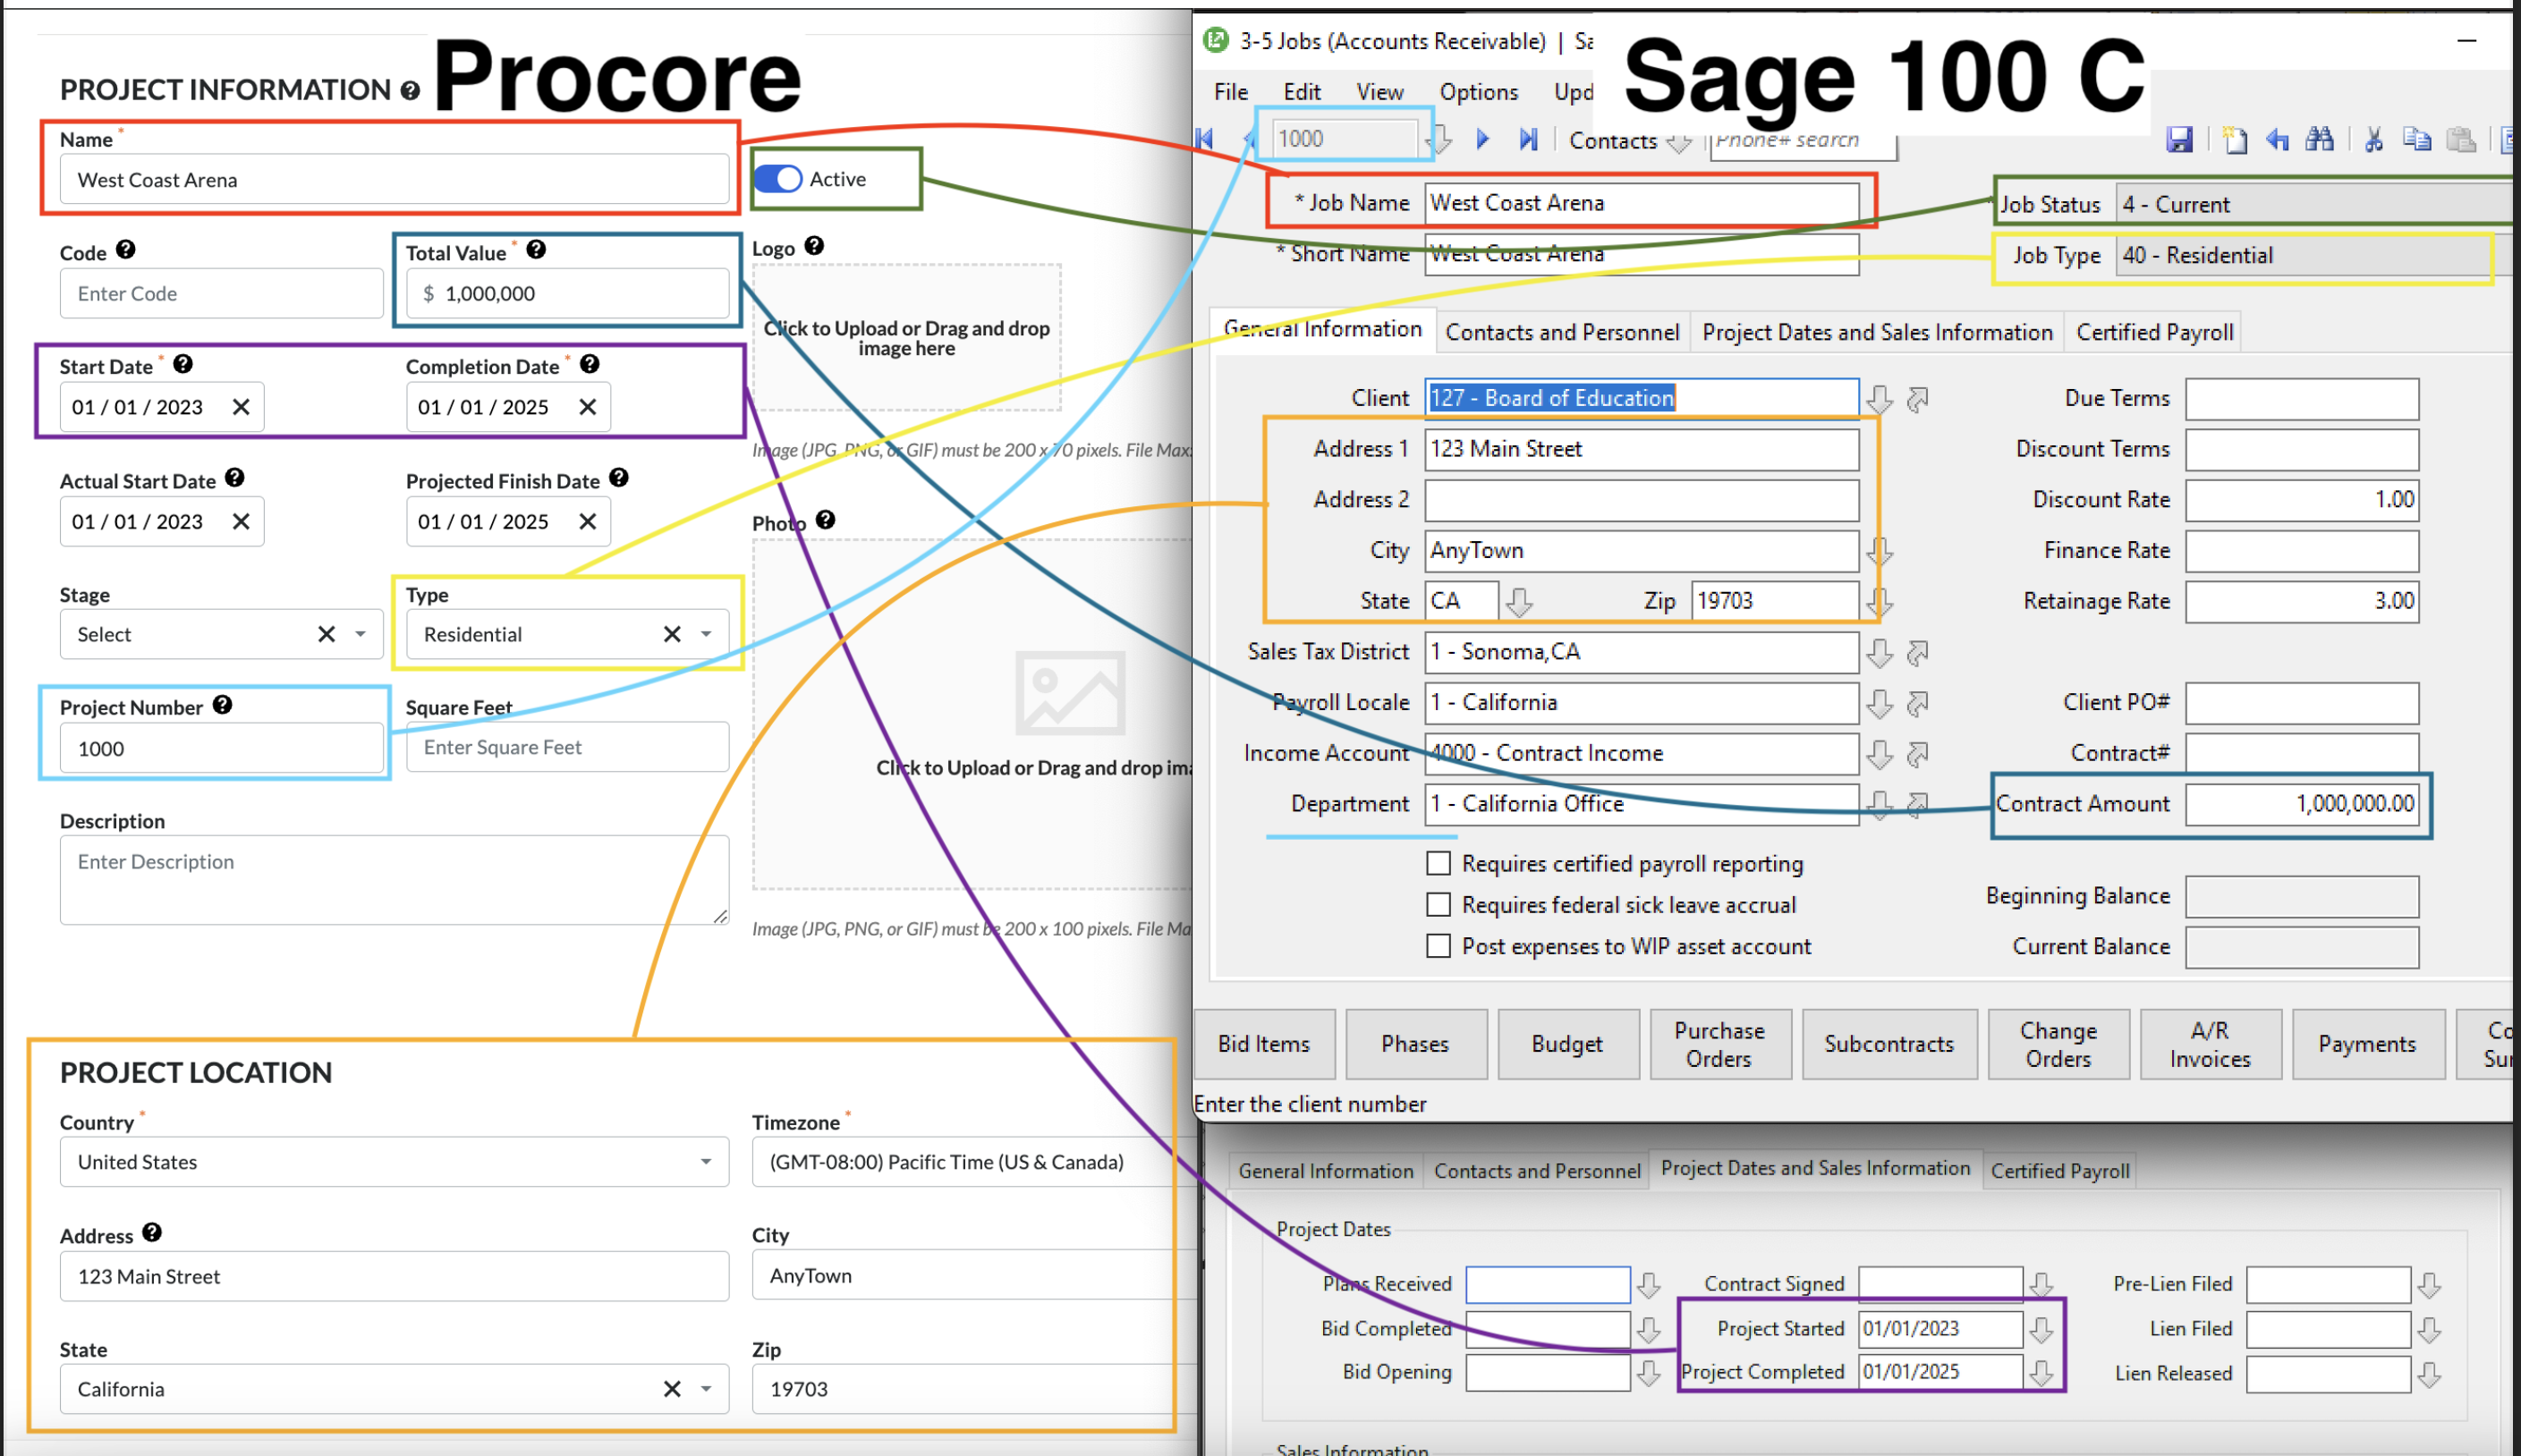The width and height of the screenshot is (2521, 1456).
Task: Open Client lookup arrow beside Board of Education
Action: (x=1880, y=399)
